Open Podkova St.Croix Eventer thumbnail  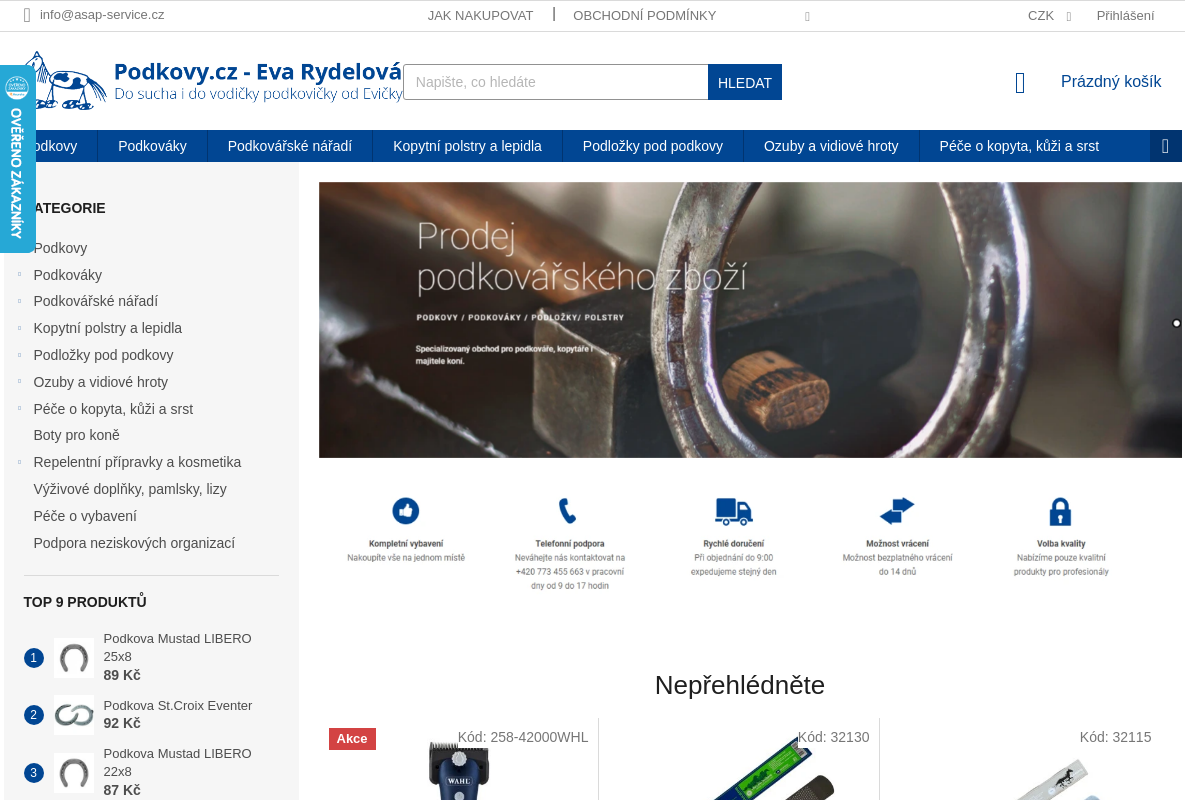74,715
